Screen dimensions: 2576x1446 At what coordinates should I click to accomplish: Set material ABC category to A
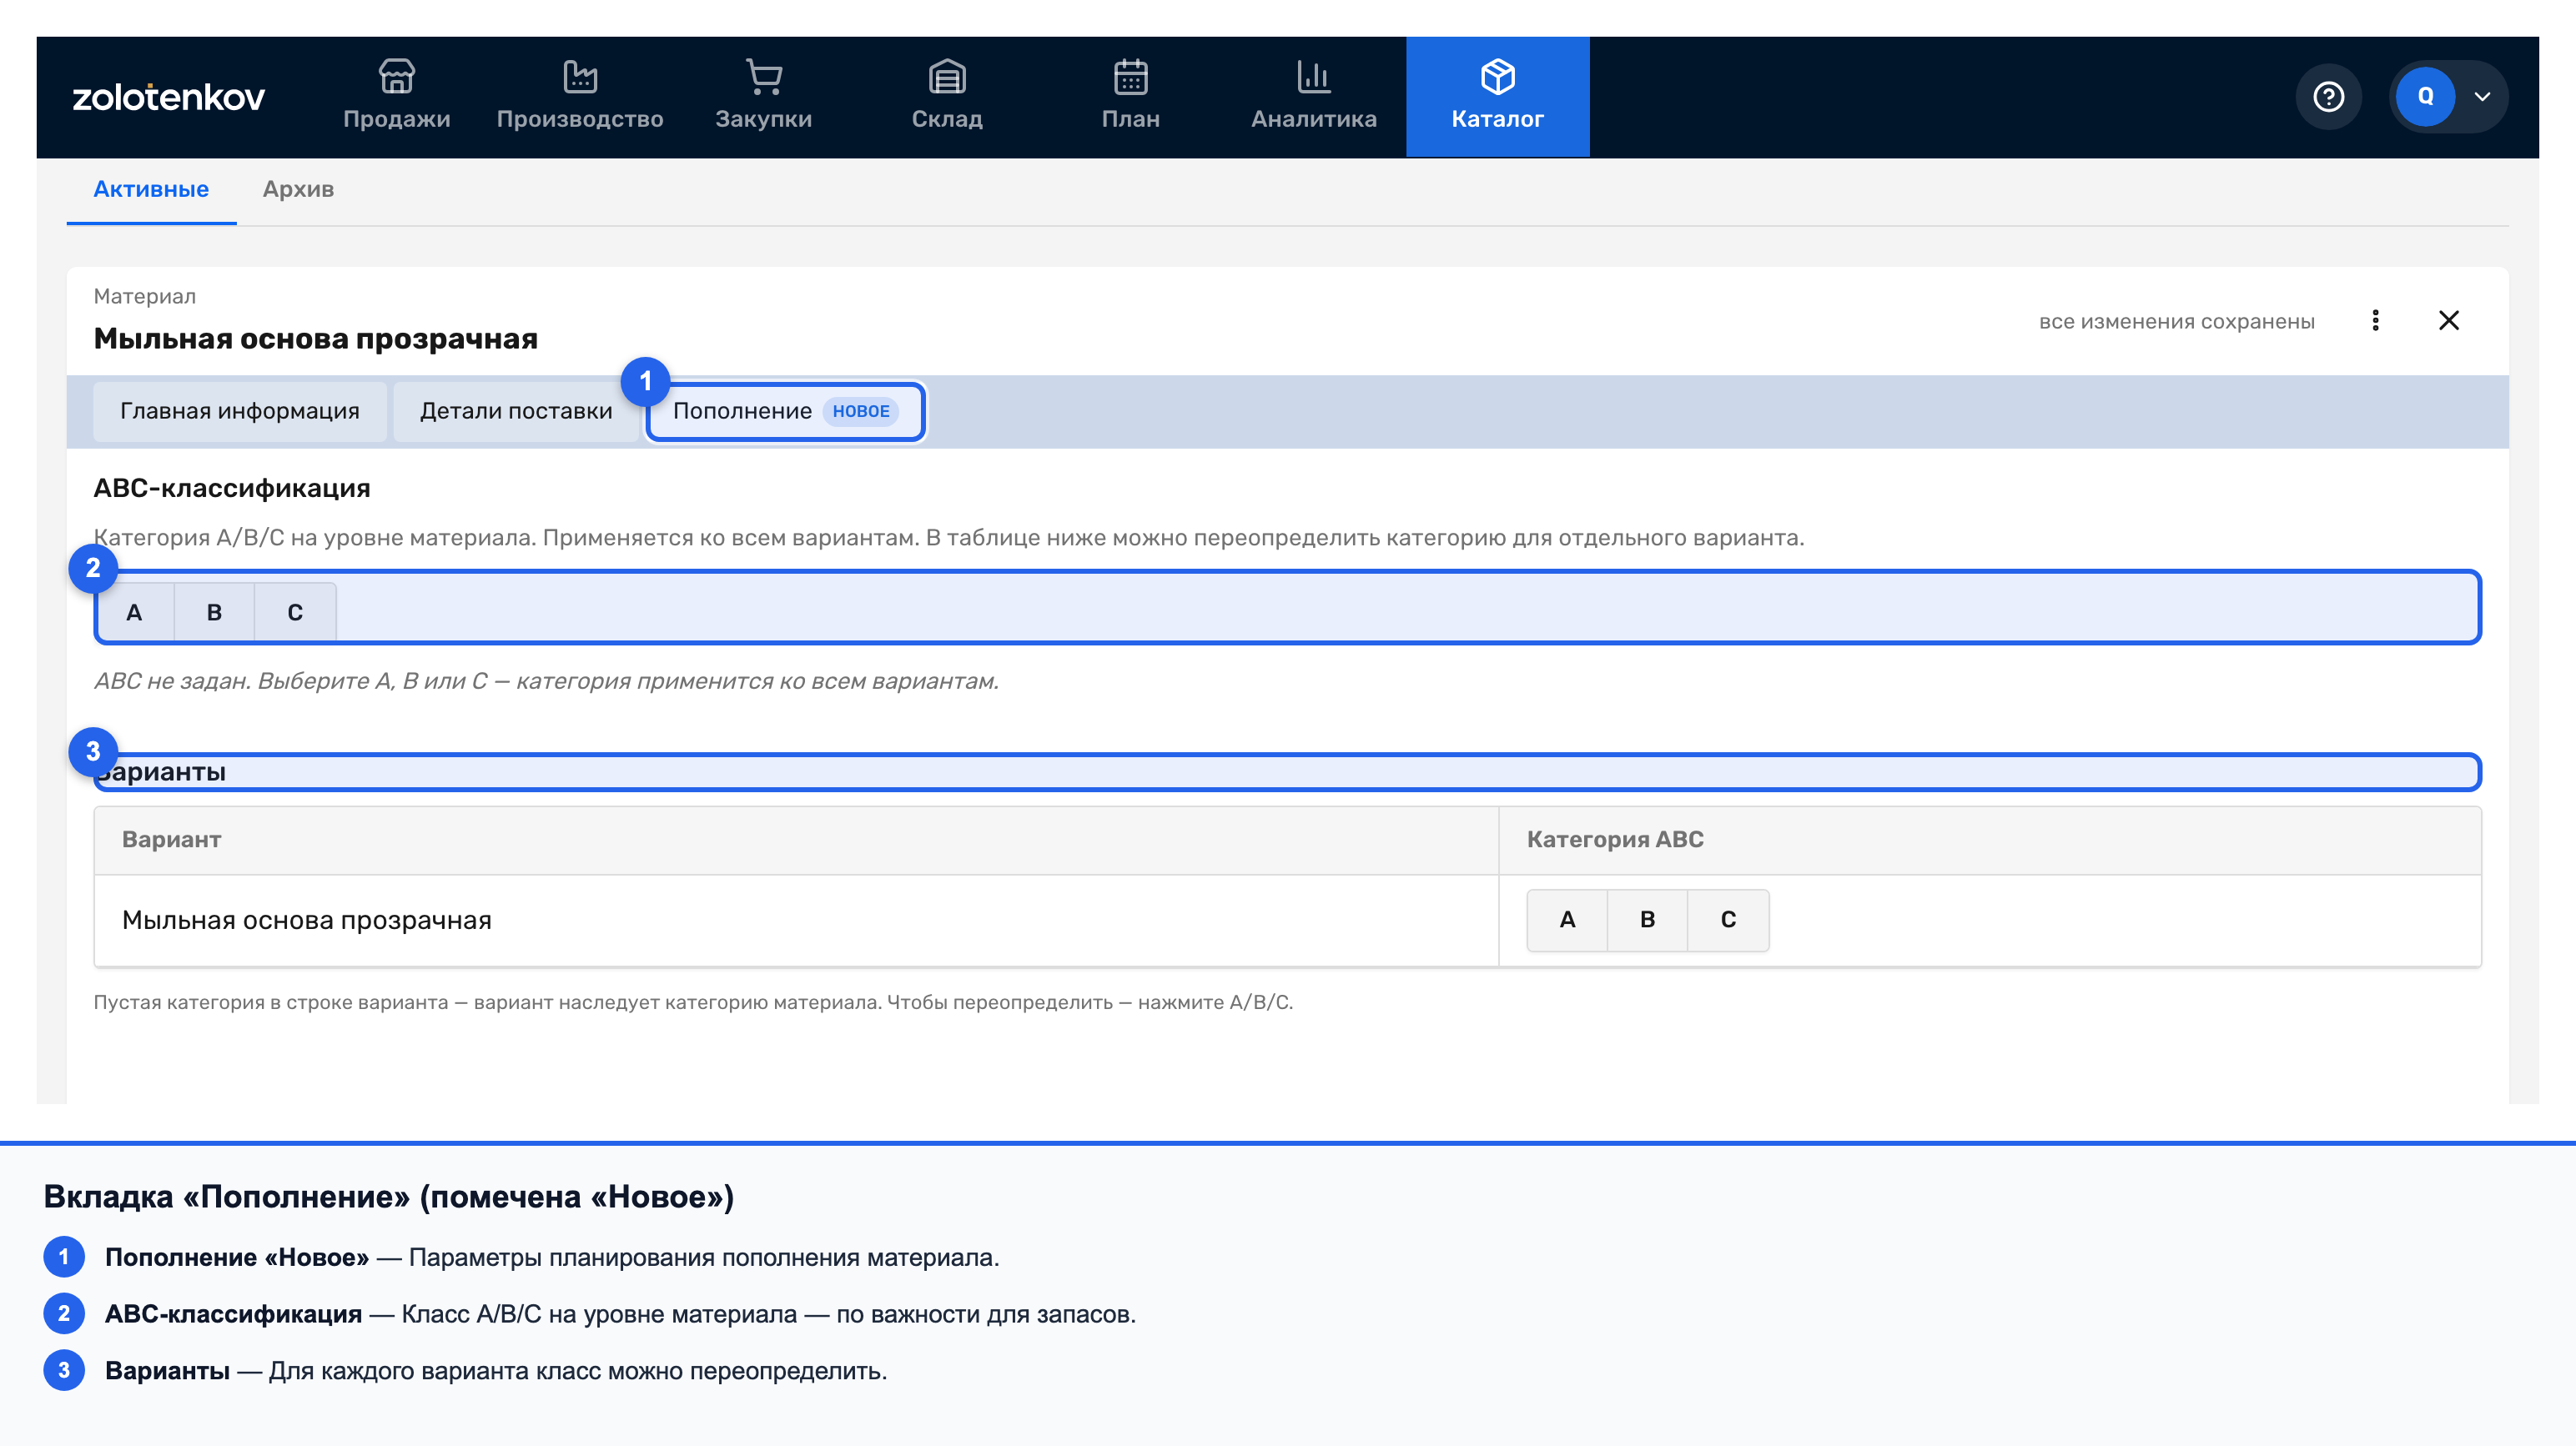coord(134,612)
